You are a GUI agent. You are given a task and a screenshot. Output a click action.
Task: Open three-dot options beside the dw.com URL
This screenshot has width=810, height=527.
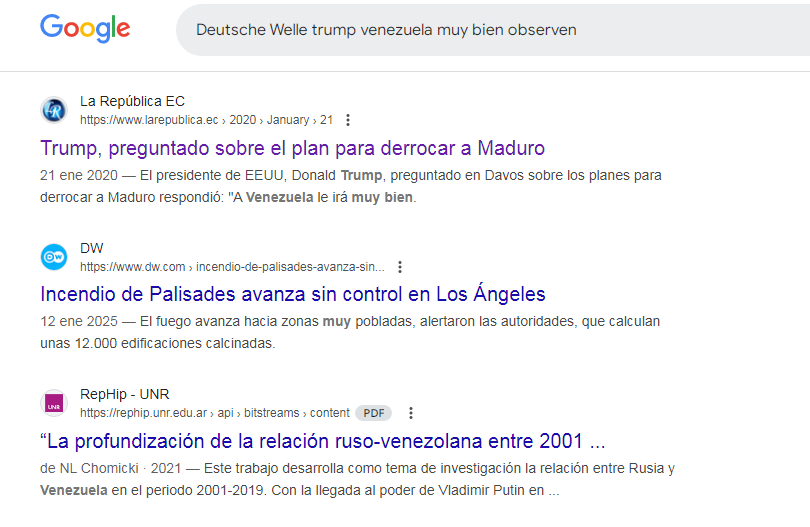[x=400, y=267]
